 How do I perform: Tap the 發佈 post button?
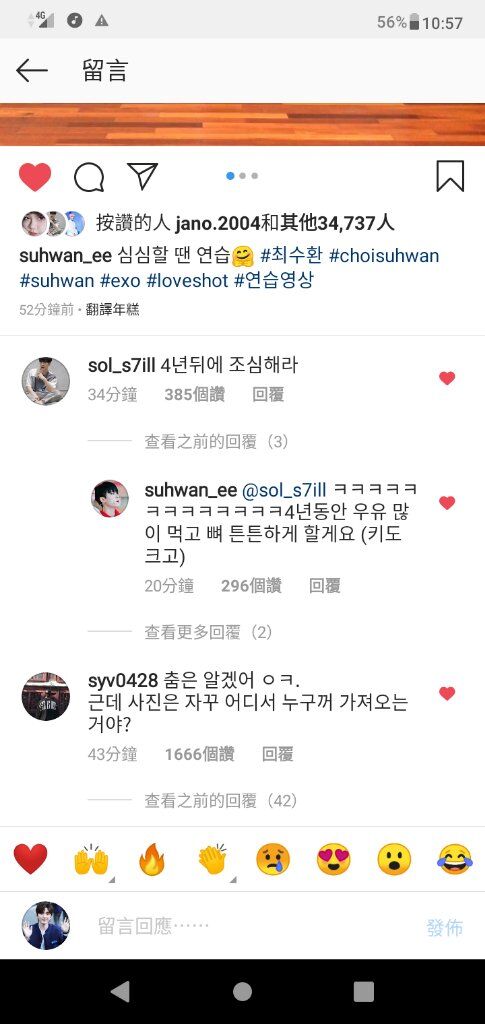pos(445,927)
